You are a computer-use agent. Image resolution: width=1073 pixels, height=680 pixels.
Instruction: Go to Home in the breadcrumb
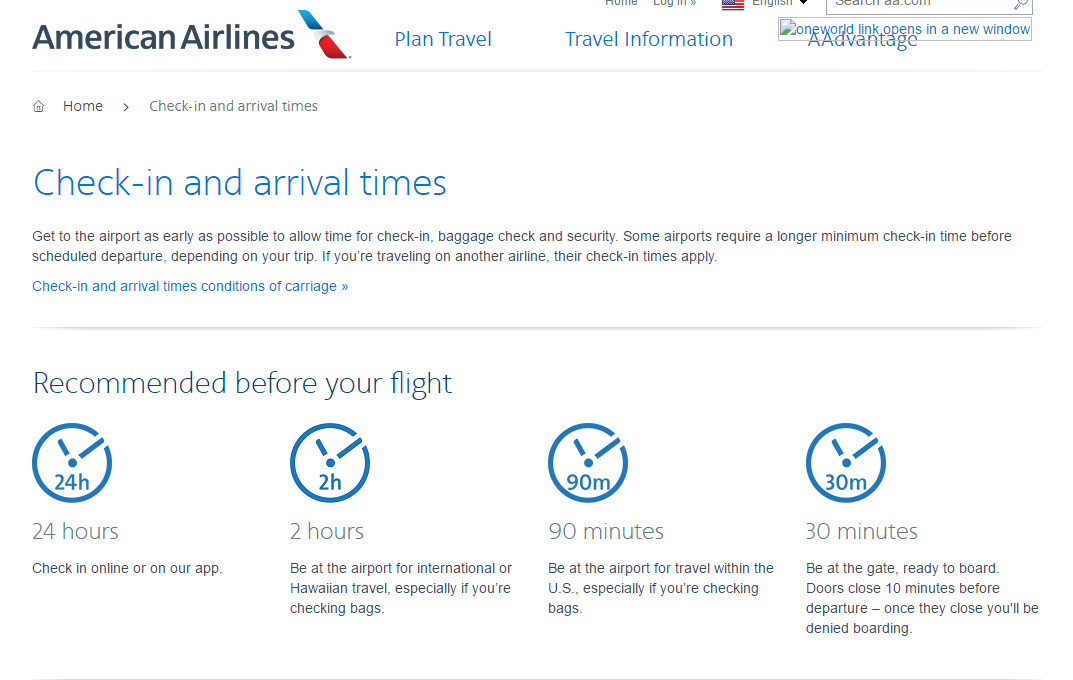click(83, 106)
